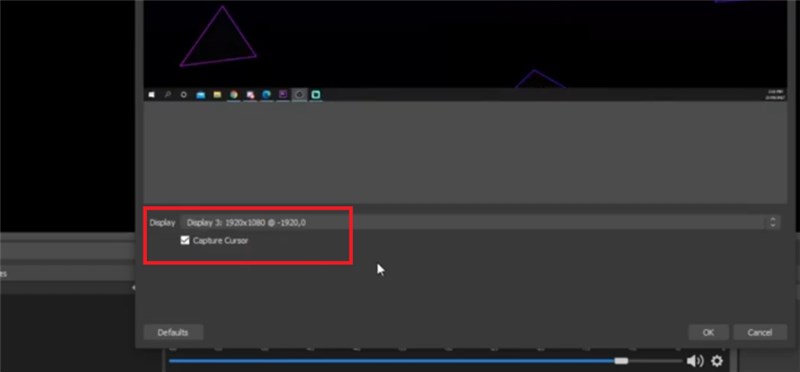Click the volume slider handle
Image resolution: width=800 pixels, height=372 pixels.
(x=621, y=361)
